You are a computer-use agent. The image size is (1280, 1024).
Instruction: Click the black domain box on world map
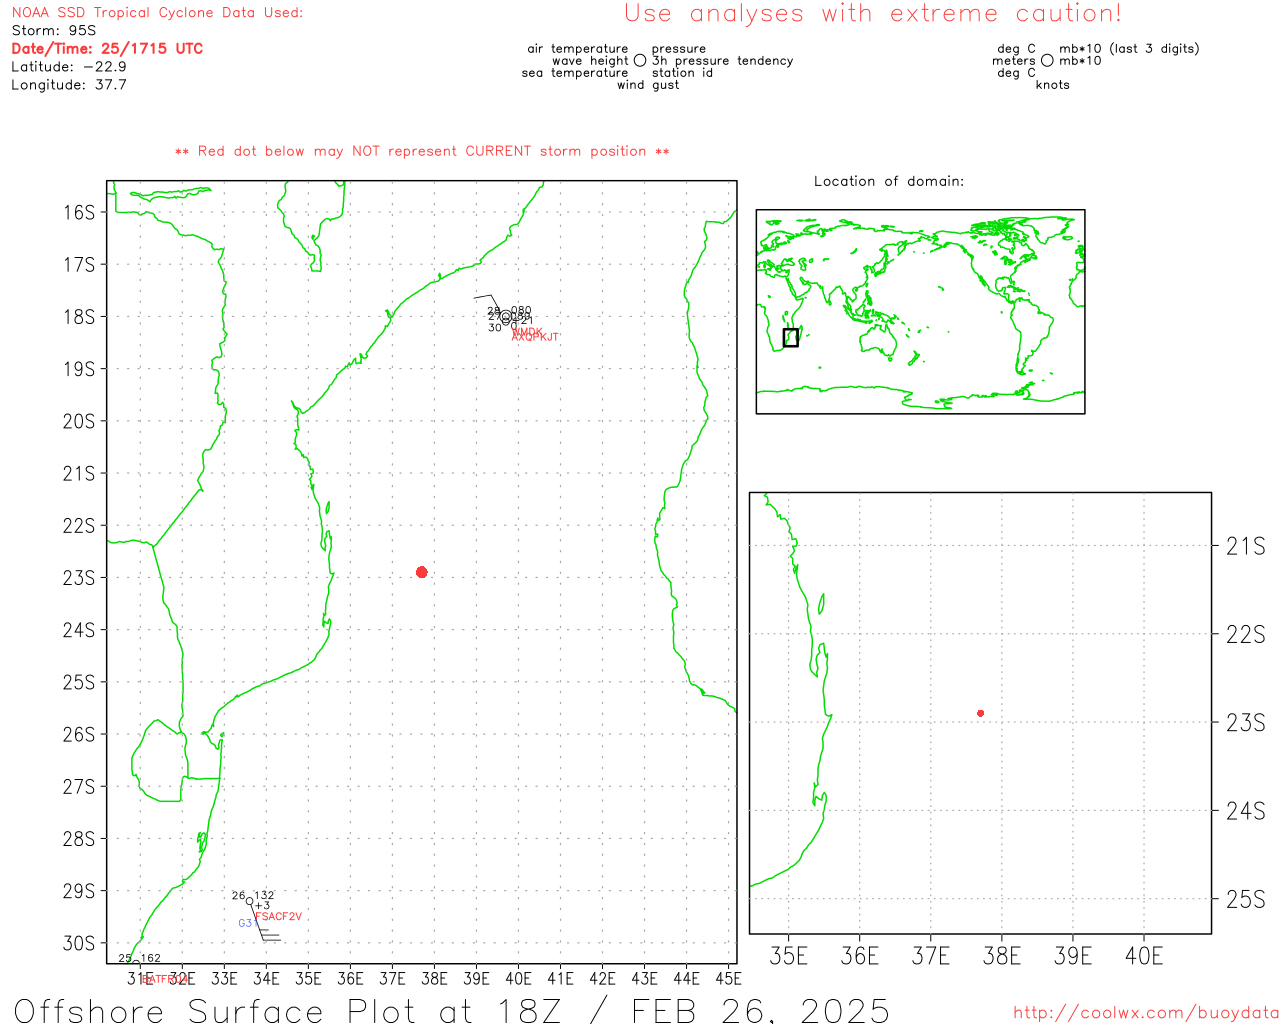[x=791, y=338]
